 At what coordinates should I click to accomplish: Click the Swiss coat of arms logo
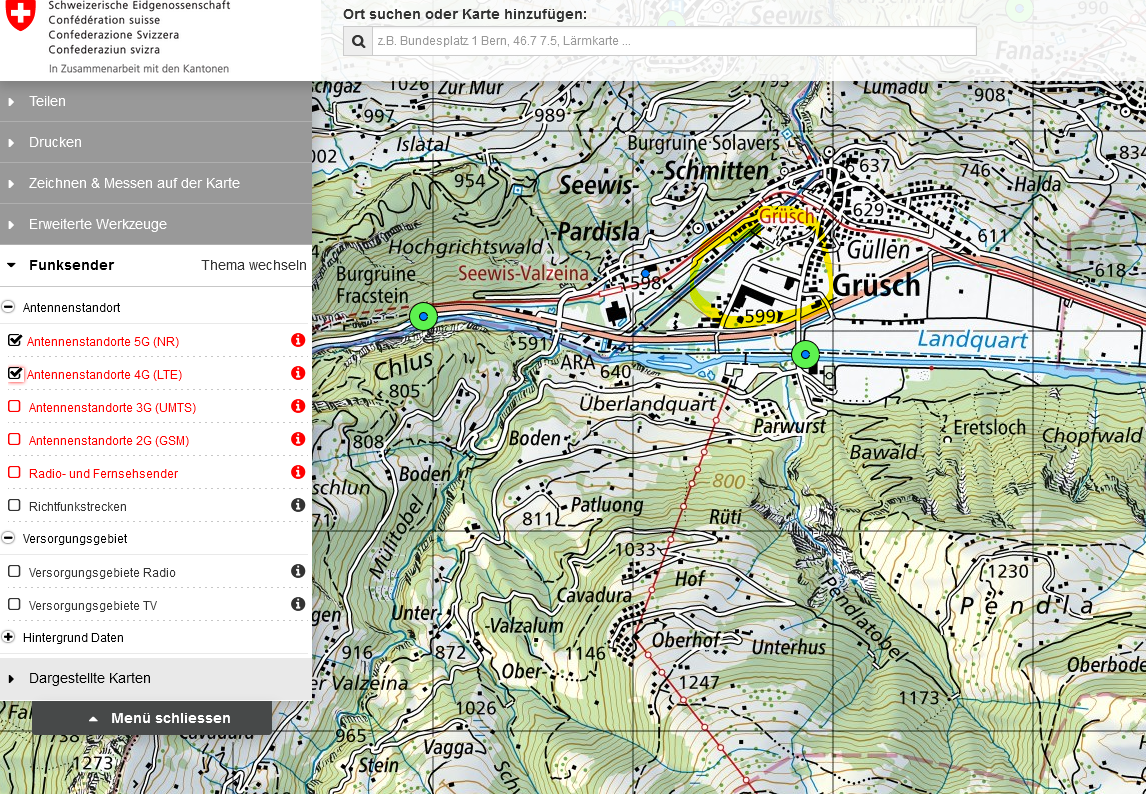[20, 15]
